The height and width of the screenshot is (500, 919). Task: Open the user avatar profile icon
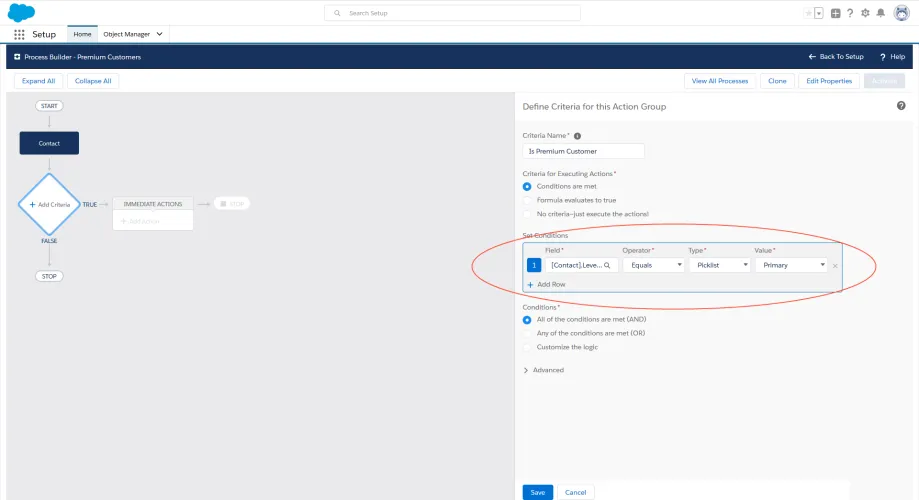point(901,12)
